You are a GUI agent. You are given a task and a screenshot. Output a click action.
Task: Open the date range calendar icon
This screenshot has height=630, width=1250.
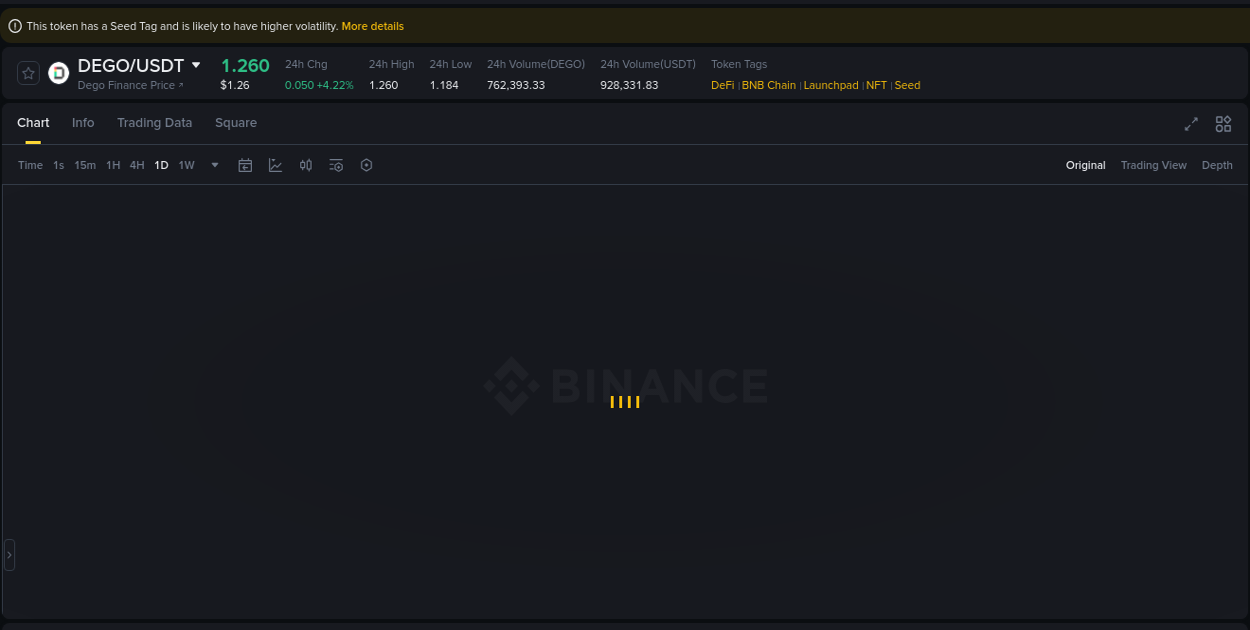(x=245, y=165)
